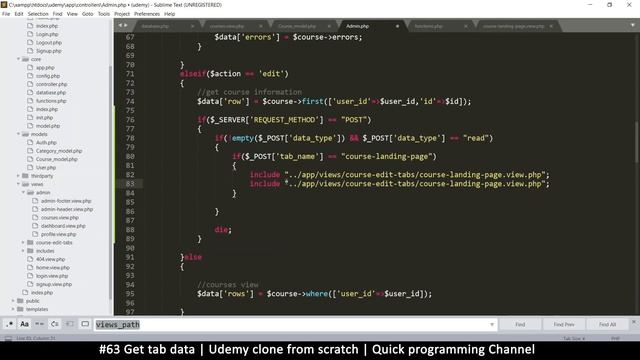Screen dimensions: 640x360
Task: Toggle case sensitive search option
Action: pyautogui.click(x=24, y=324)
